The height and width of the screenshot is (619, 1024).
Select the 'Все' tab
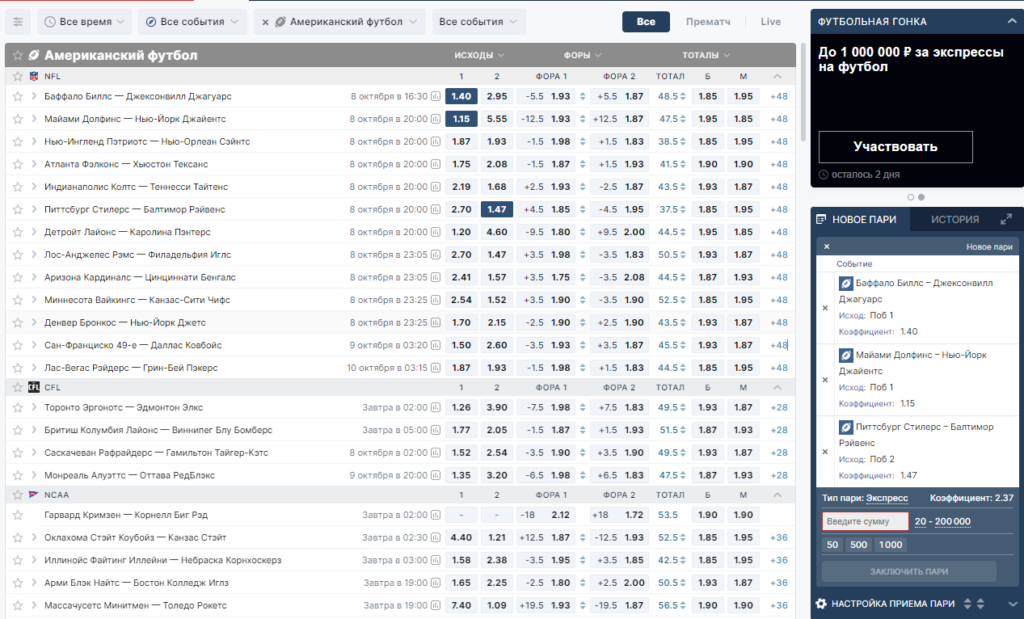click(x=646, y=22)
